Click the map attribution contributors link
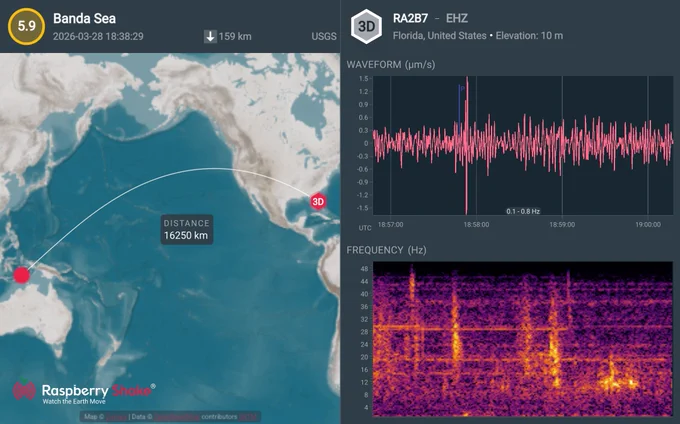The height and width of the screenshot is (424, 680). [219, 417]
